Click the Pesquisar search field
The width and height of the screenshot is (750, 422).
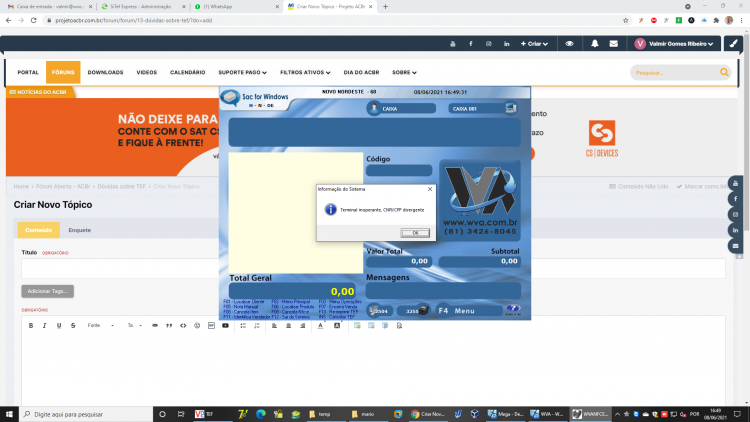673,73
